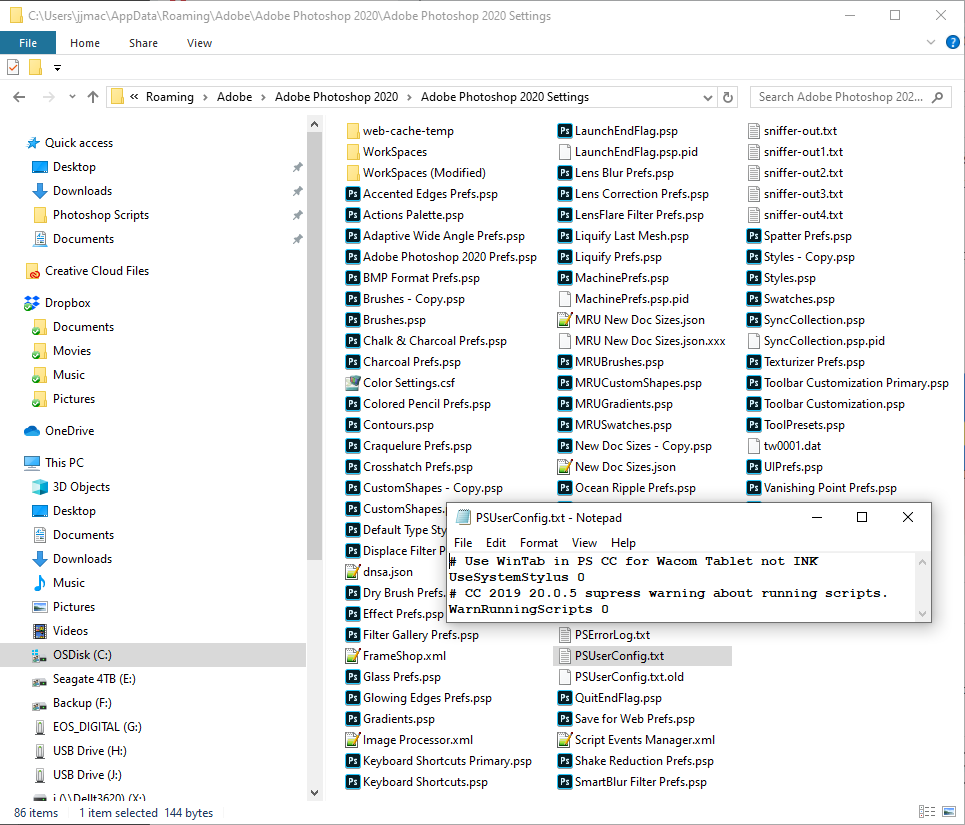The height and width of the screenshot is (825, 965).
Task: Click the Properties checkmark icon in quick access toolbar
Action: click(x=13, y=67)
